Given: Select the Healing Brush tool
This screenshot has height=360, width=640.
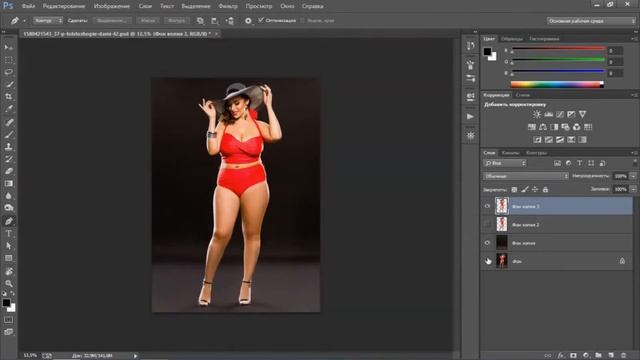Looking at the screenshot, I should (8, 122).
